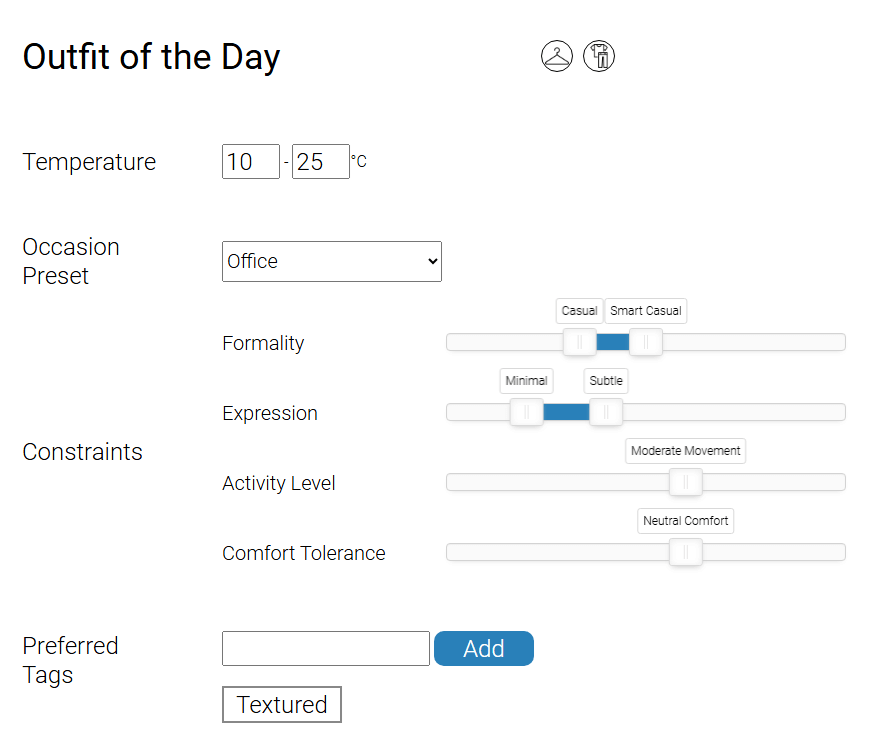The width and height of the screenshot is (870, 756).
Task: Click the Add button for preferred tags
Action: [x=484, y=648]
